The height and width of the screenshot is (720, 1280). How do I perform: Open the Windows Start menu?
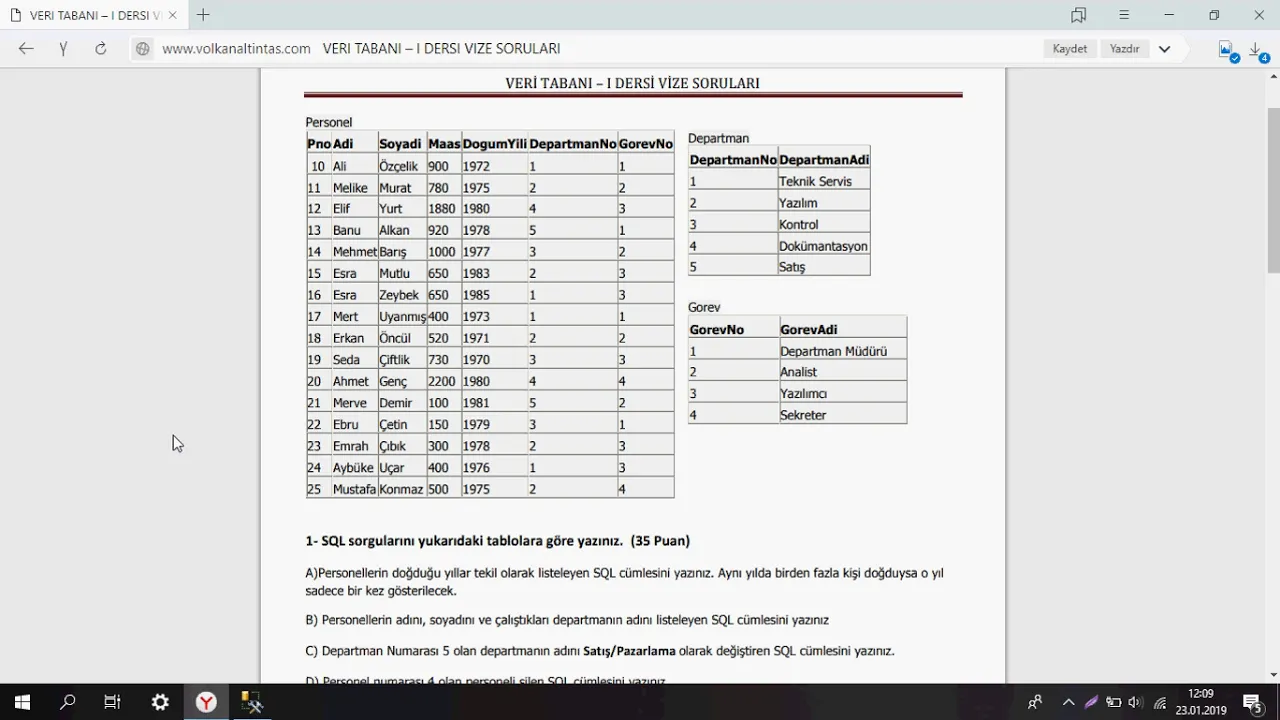tap(22, 702)
